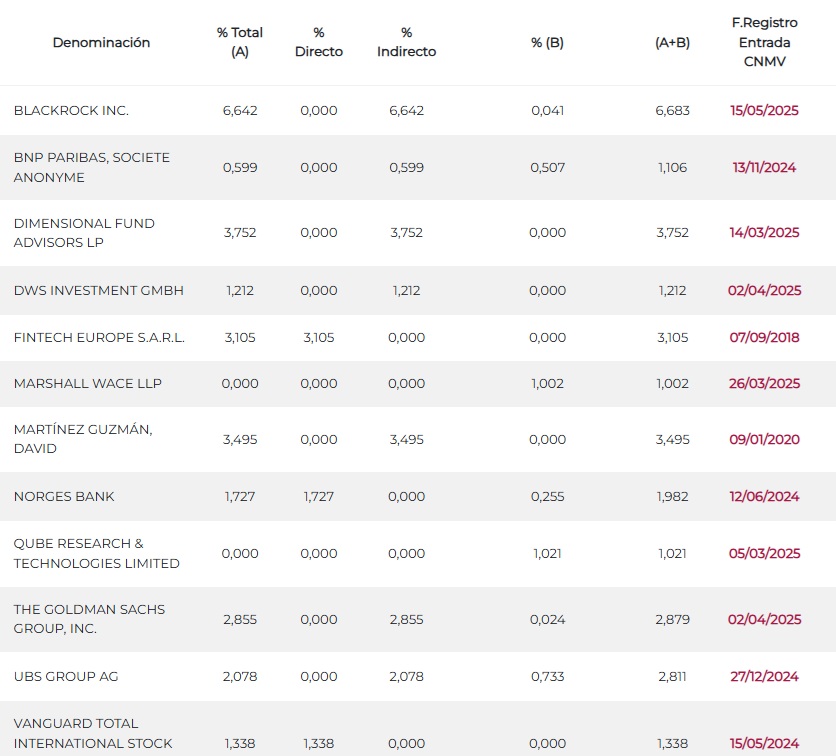This screenshot has height=756, width=836.
Task: Click the Denominación column header
Action: [101, 43]
